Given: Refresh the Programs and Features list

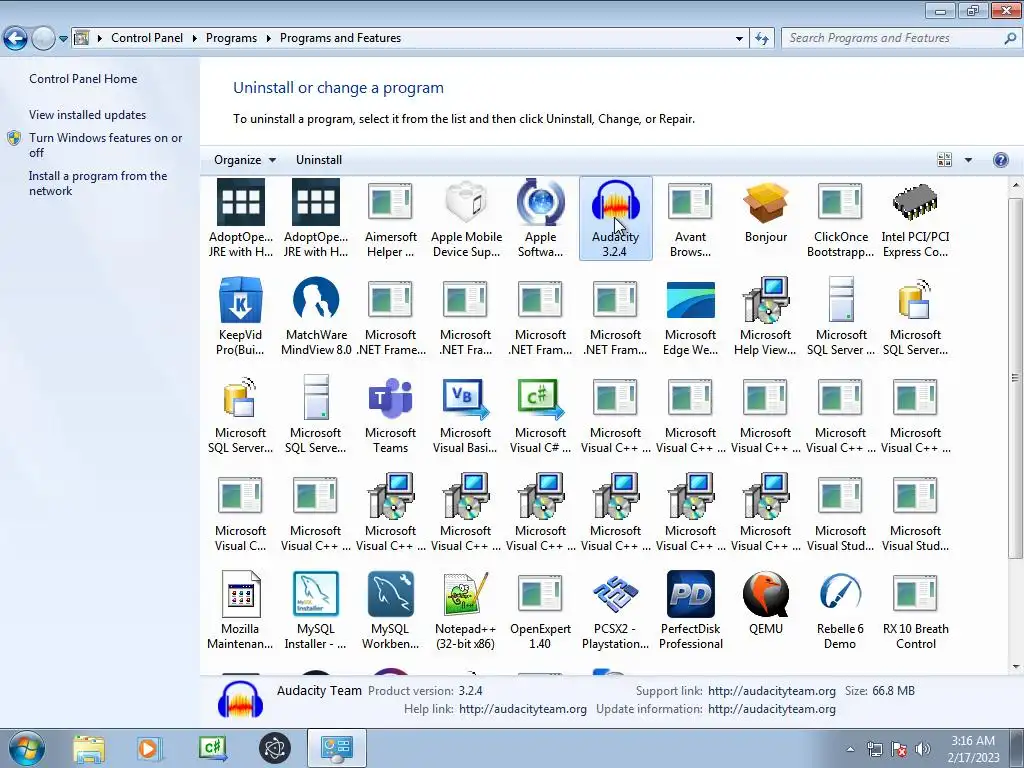Looking at the screenshot, I should click(x=761, y=39).
